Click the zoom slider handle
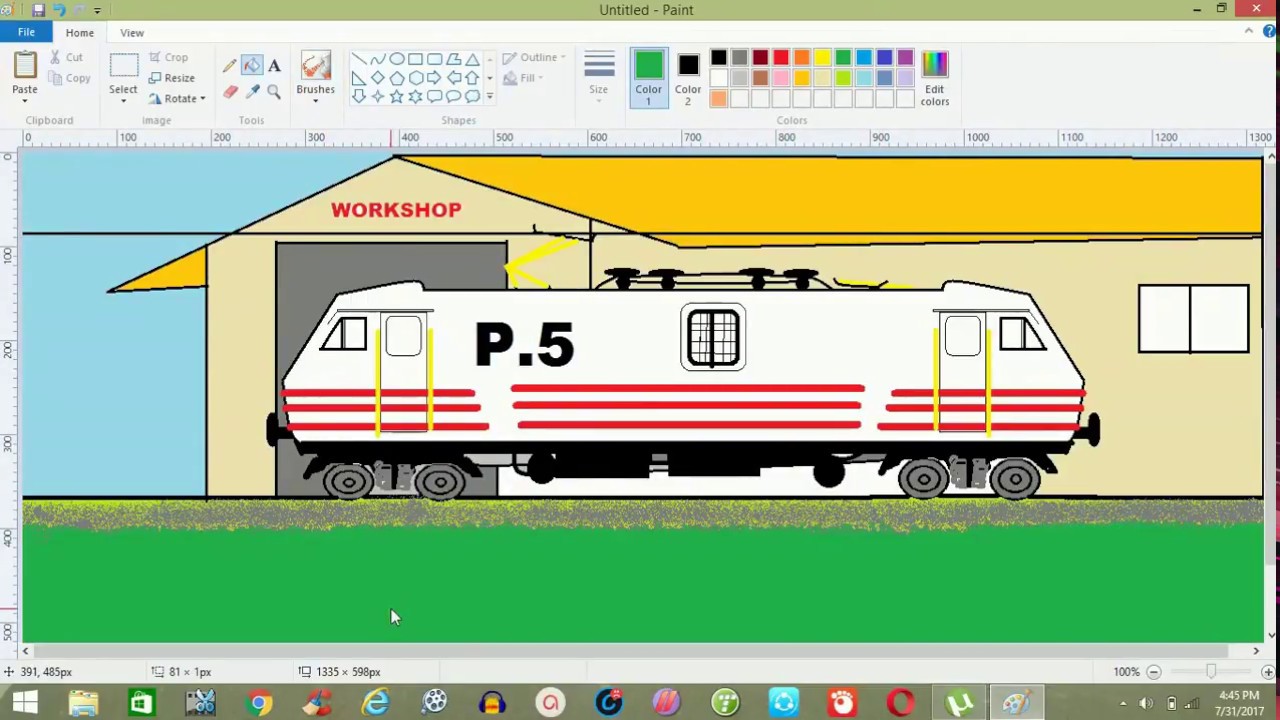Image resolution: width=1280 pixels, height=720 pixels. click(x=1210, y=672)
